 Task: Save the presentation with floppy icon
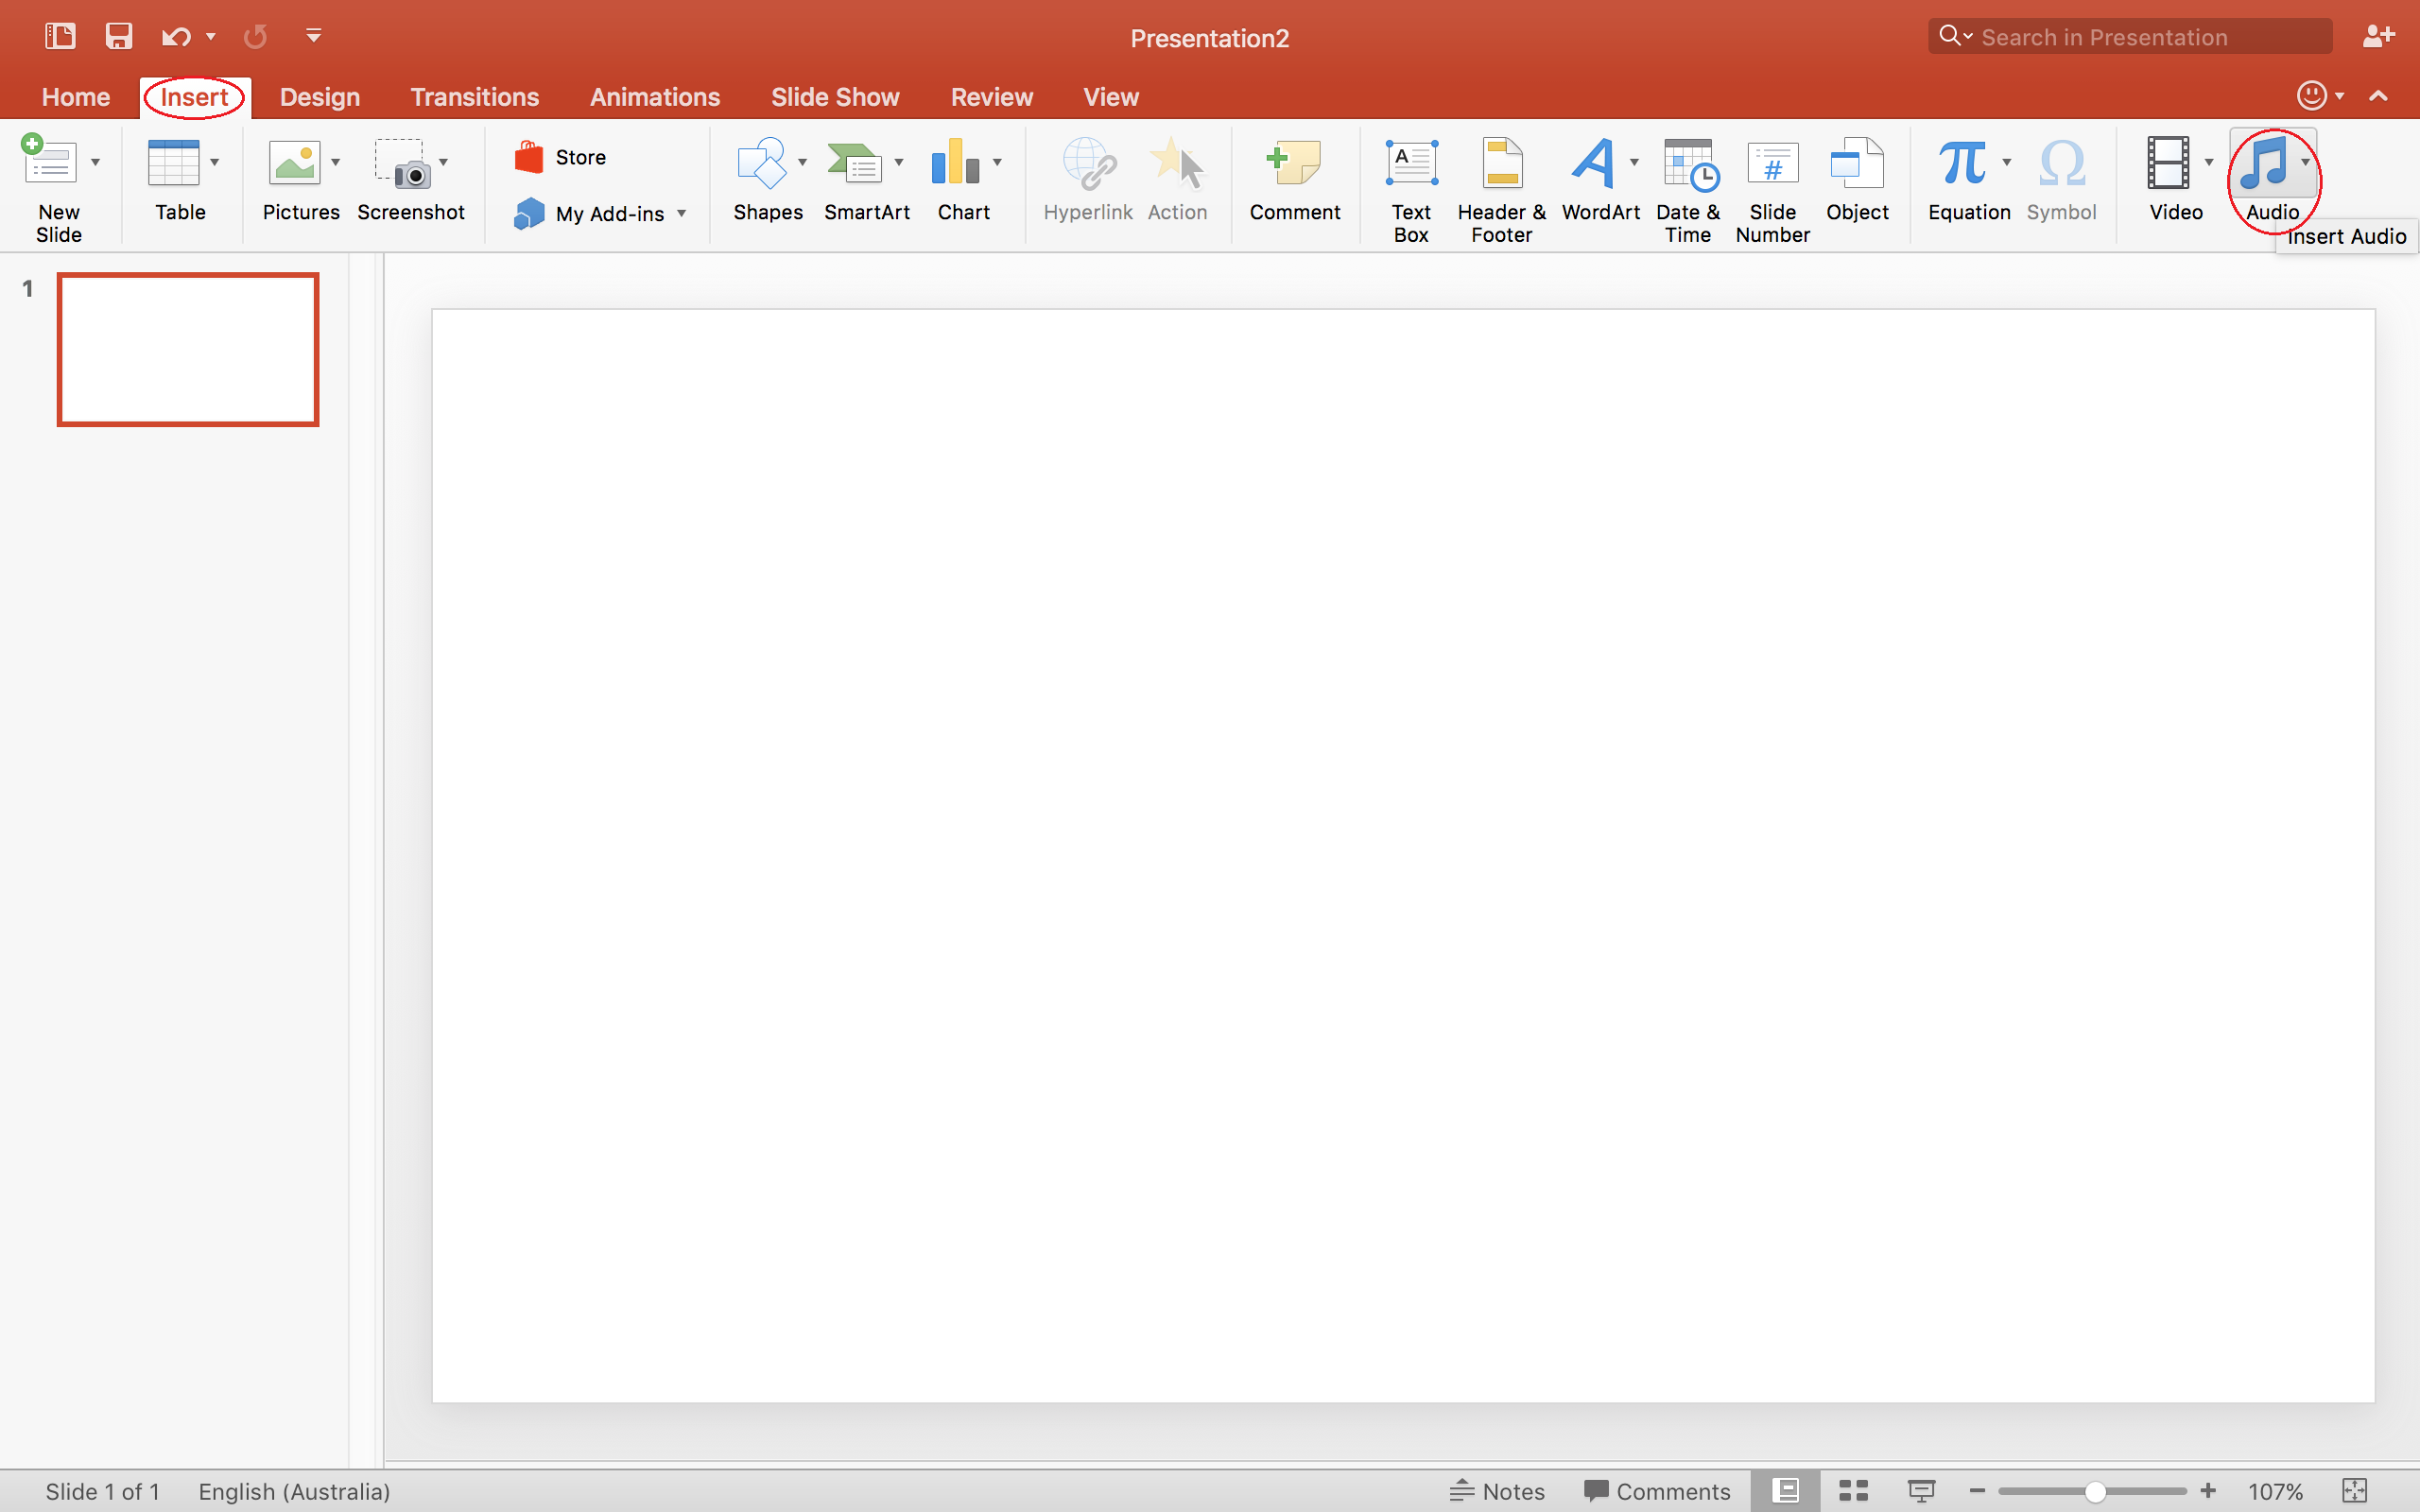tap(119, 37)
